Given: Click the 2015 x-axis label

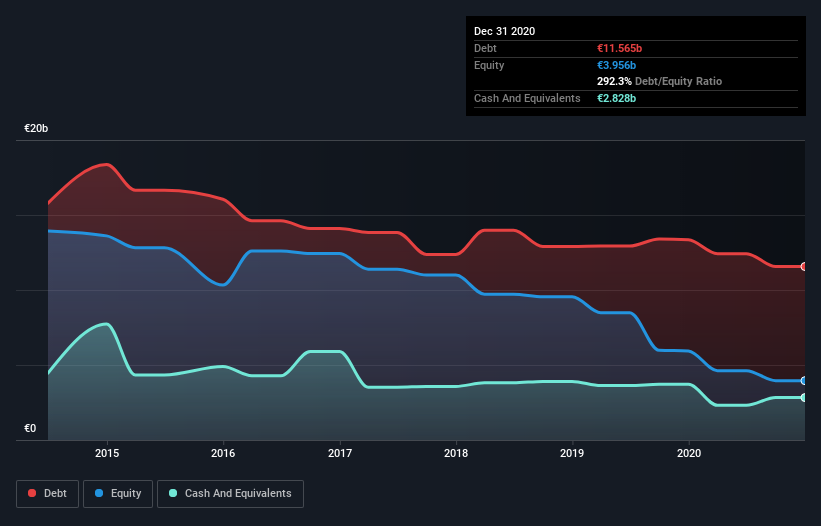Looking at the screenshot, I should (107, 453).
